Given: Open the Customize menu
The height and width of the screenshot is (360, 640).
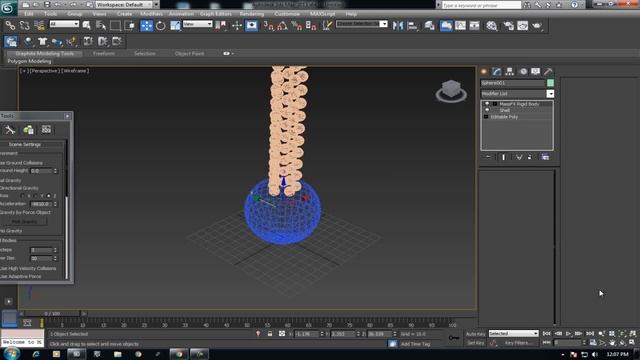Looking at the screenshot, I should [x=287, y=14].
